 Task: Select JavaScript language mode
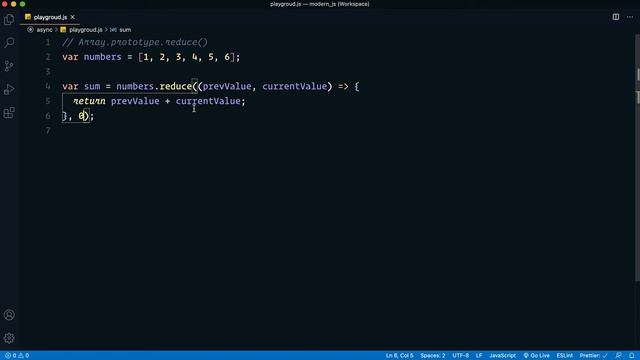tap(502, 356)
